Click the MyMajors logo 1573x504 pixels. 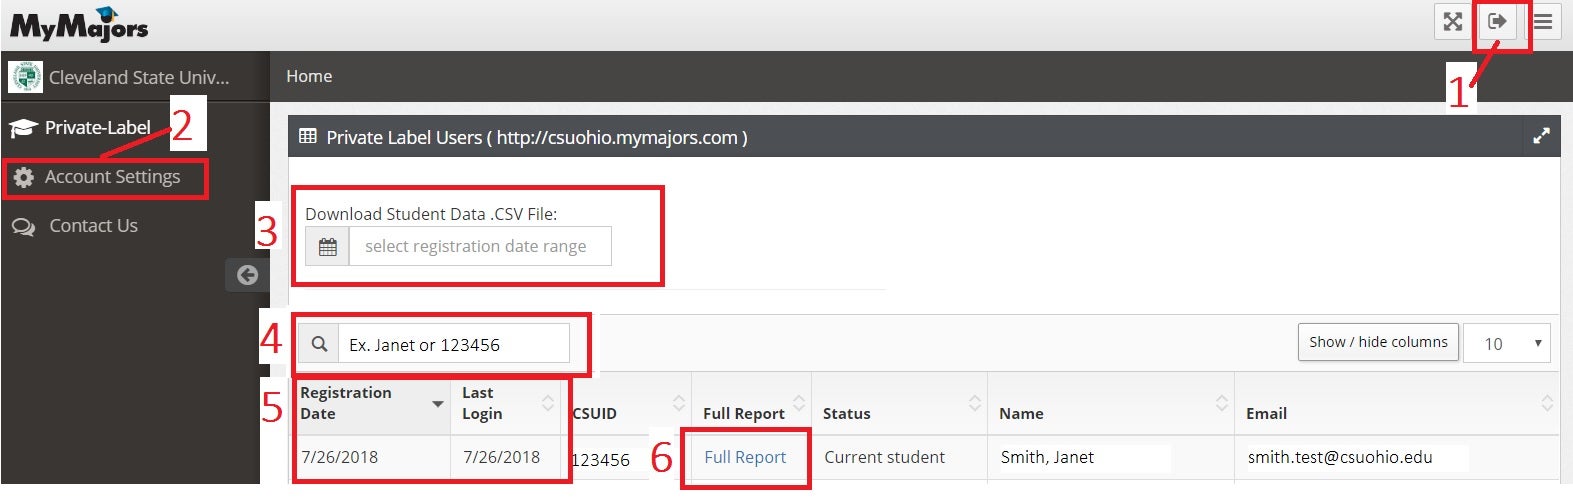point(79,24)
